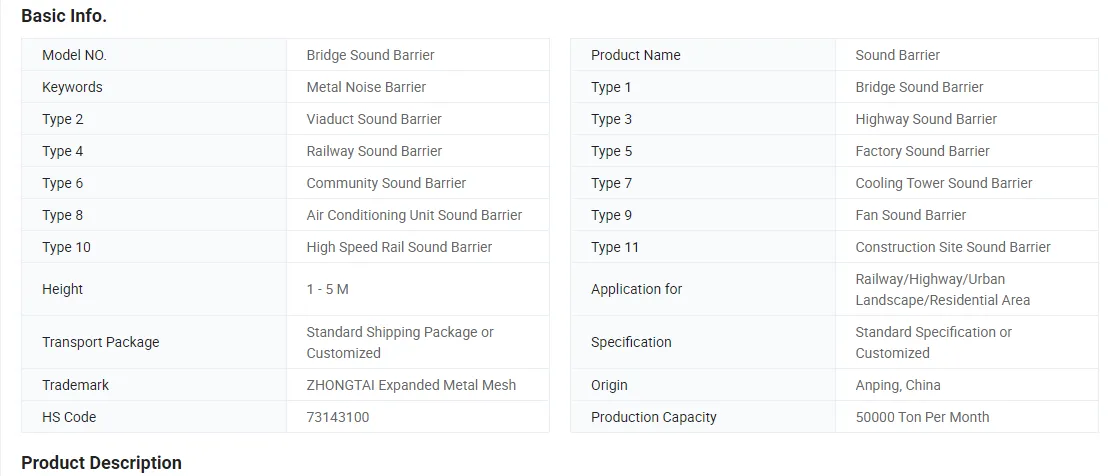Click Air Conditioning Unit Sound Barrier text
This screenshot has width=1114, height=476.
coord(414,215)
